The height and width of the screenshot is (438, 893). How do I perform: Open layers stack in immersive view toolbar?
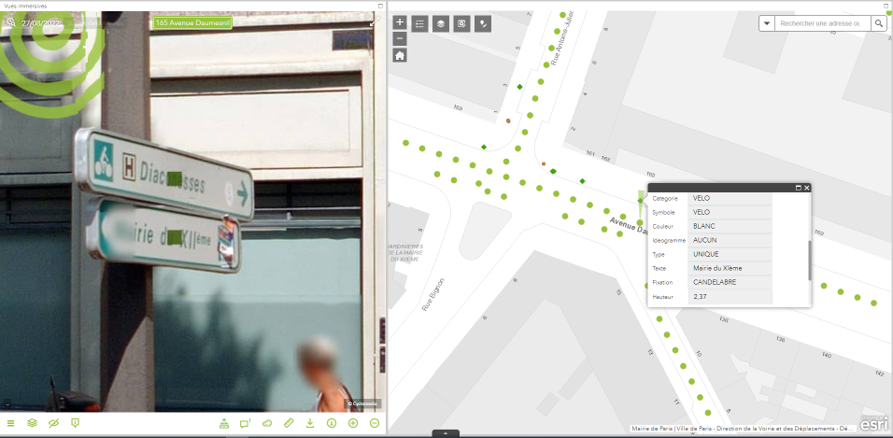(32, 423)
